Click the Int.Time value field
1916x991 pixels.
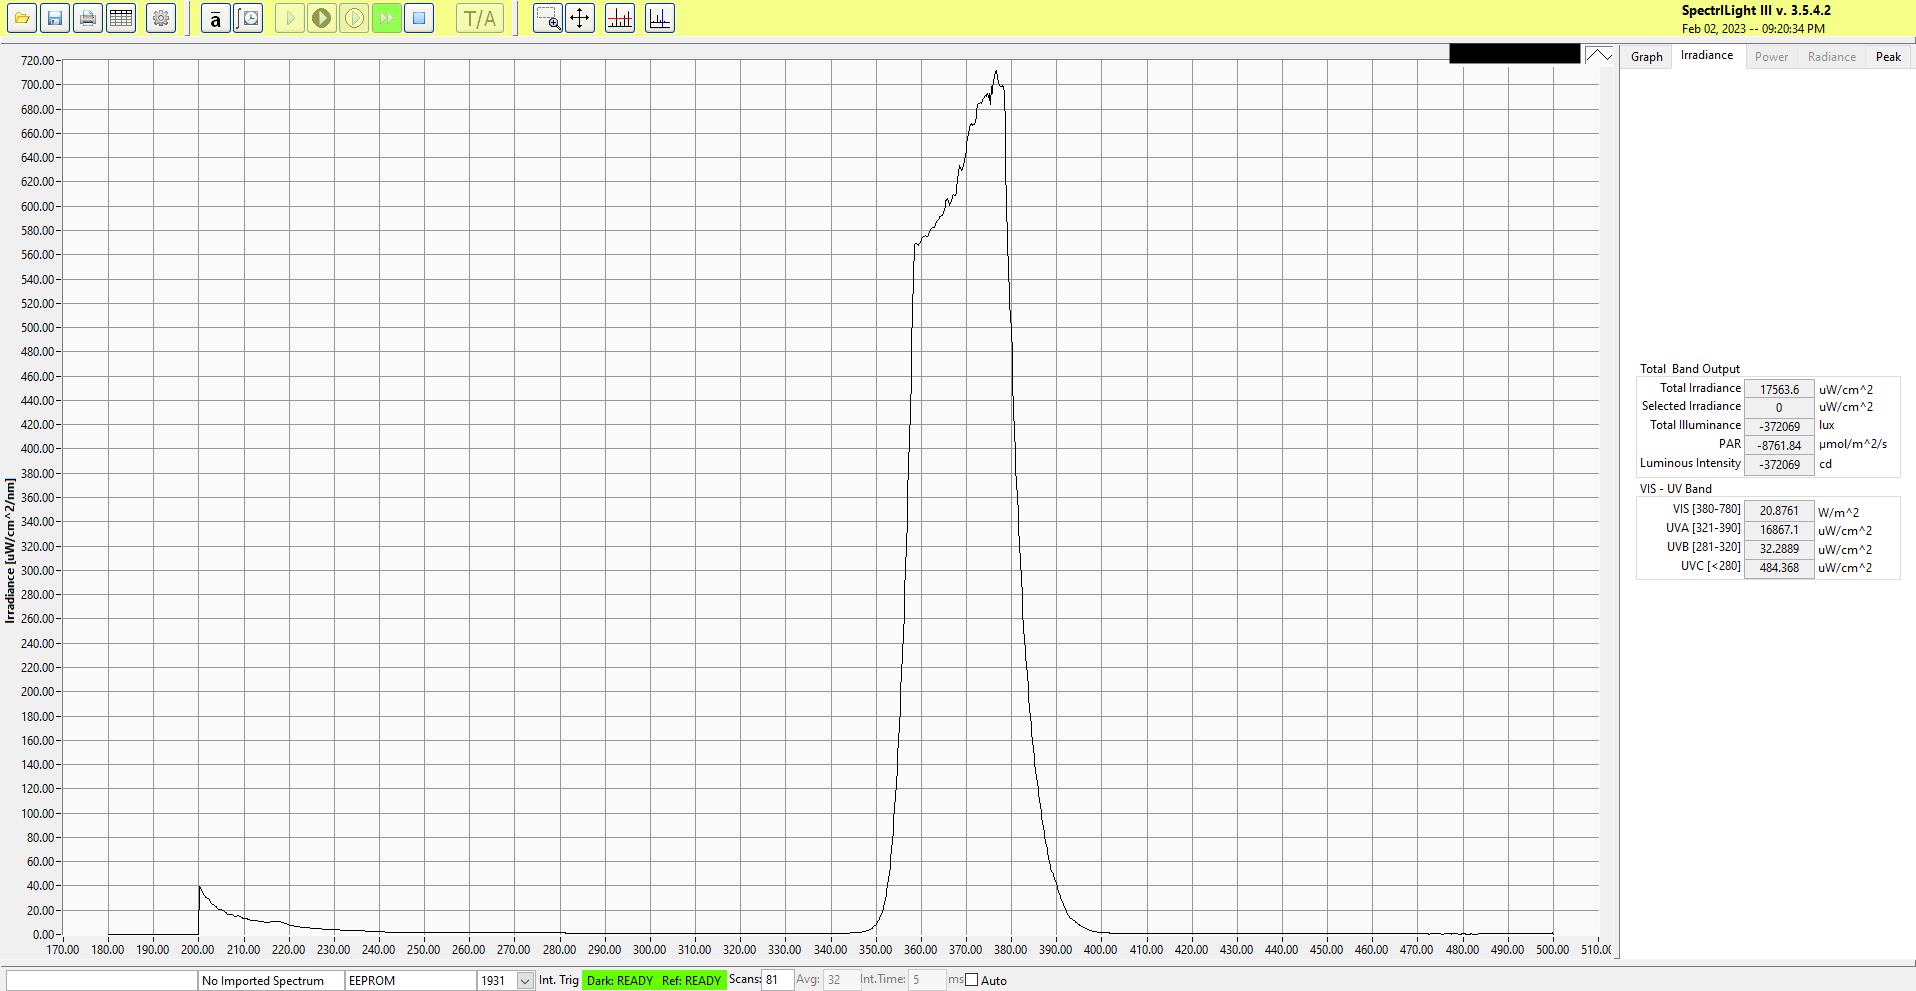926,980
